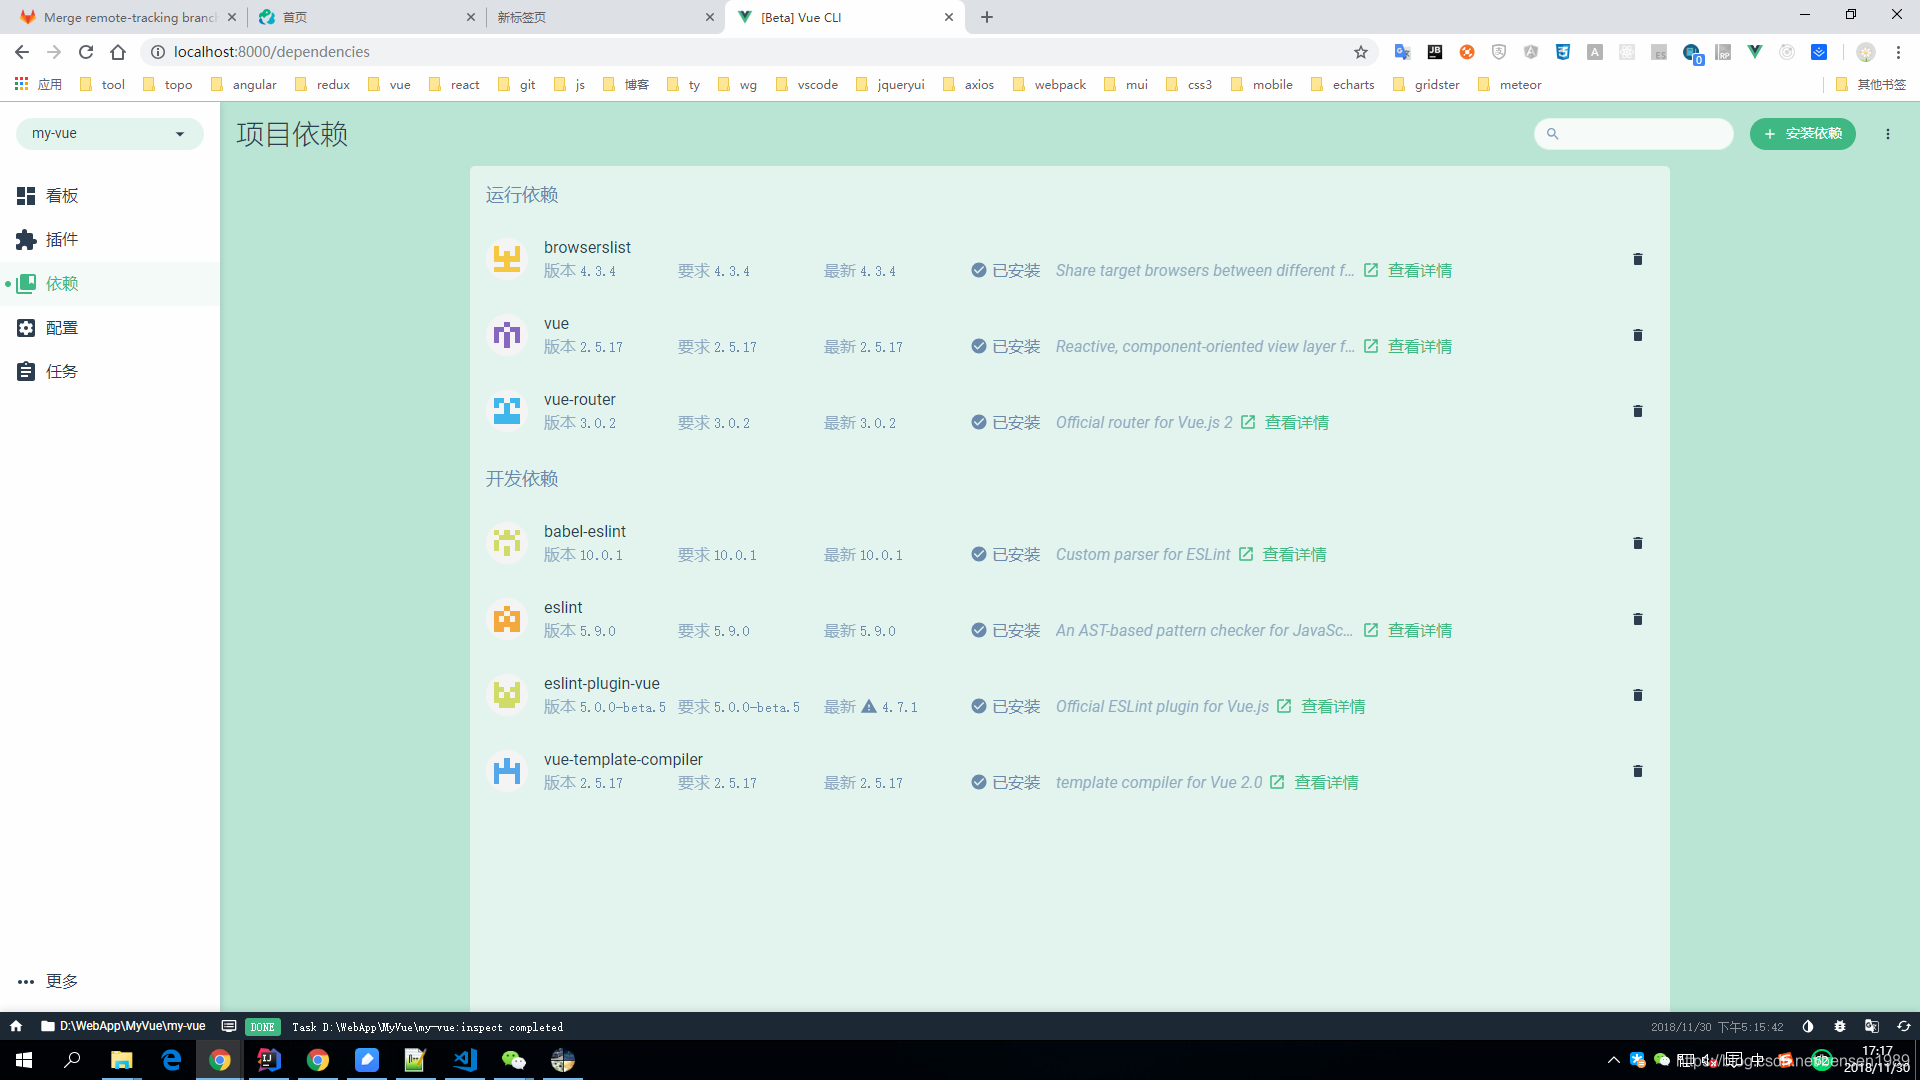Uninstall eslint-plugin-vue via trash icon
This screenshot has height=1080, width=1920.
coord(1637,695)
